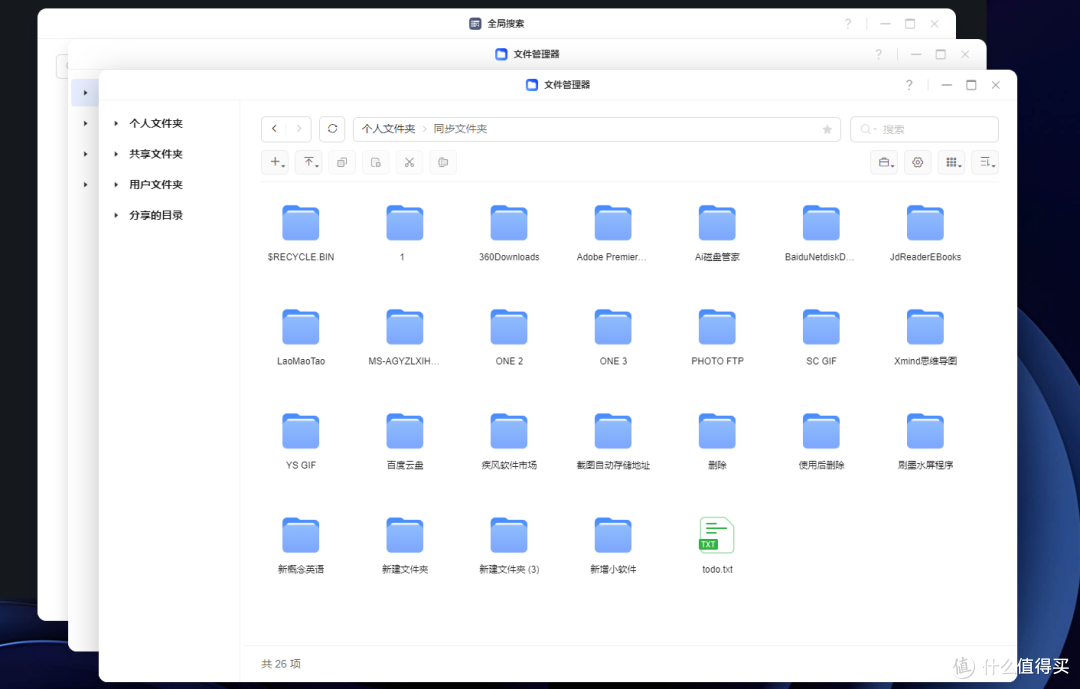
Task: Click the copy icon in toolbar
Action: (x=342, y=162)
